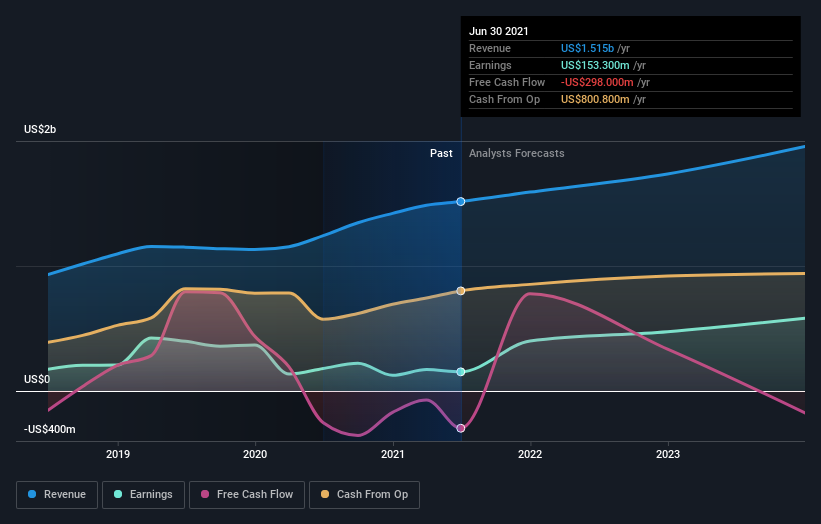The height and width of the screenshot is (524, 821).
Task: Click the 2020 x-axis label
Action: [x=255, y=454]
